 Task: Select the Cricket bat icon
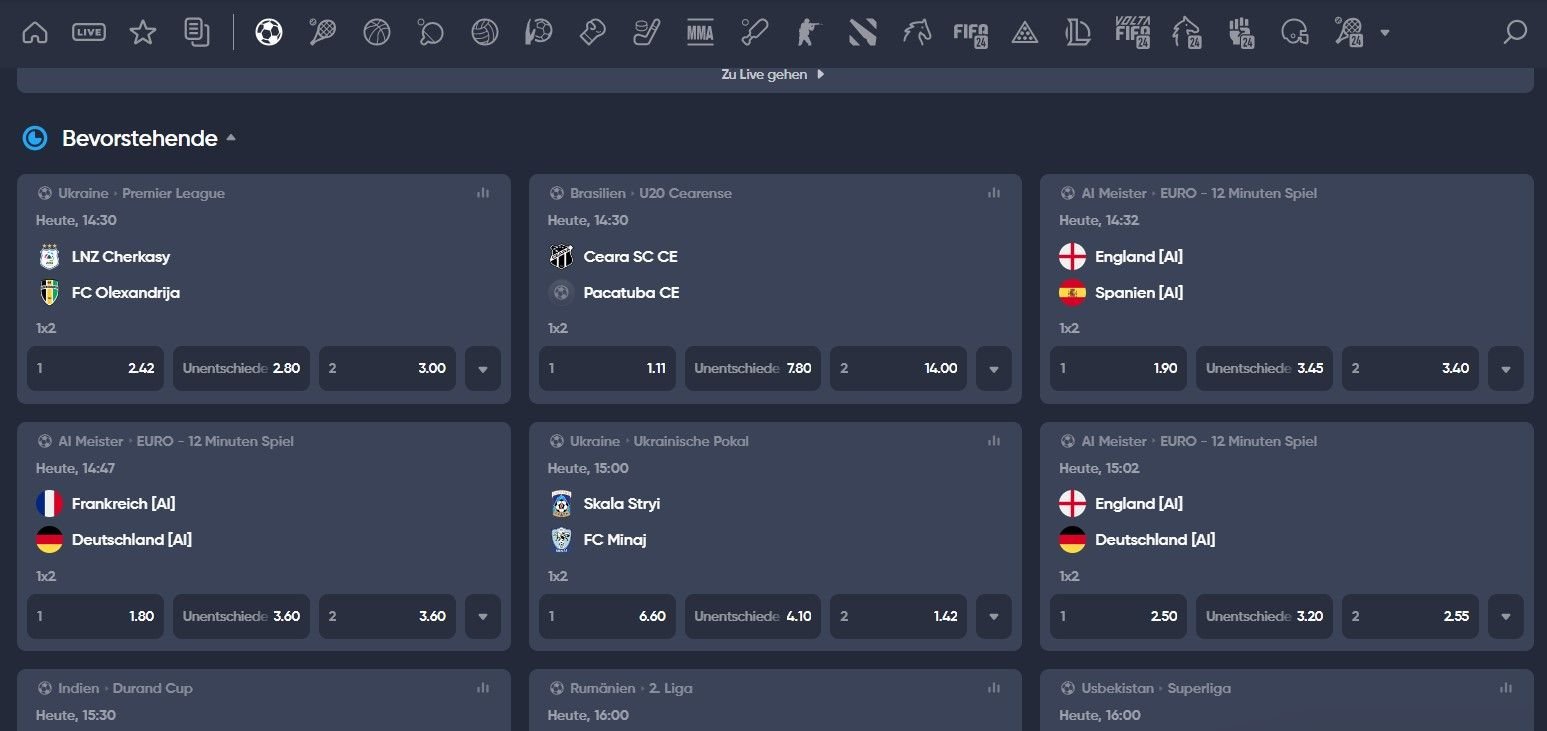click(755, 33)
